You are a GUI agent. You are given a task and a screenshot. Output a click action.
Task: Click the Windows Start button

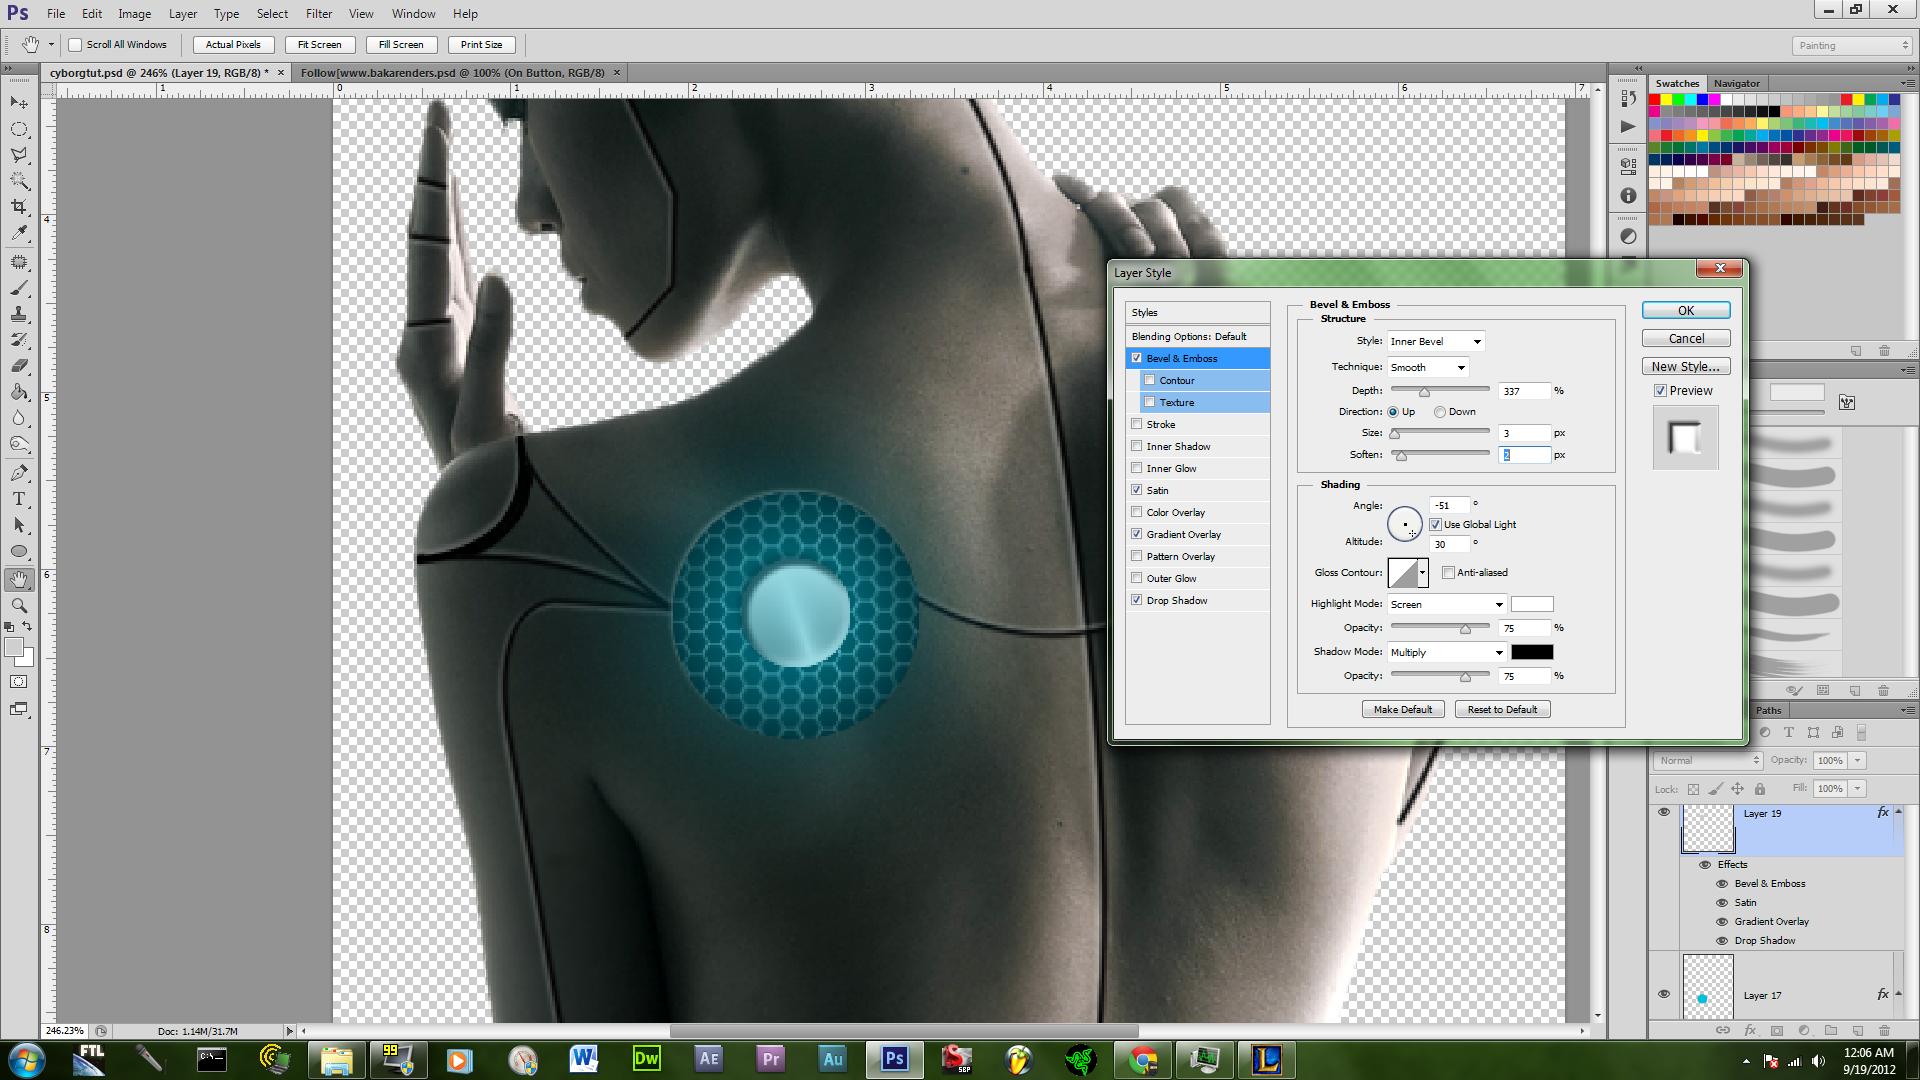[26, 1059]
